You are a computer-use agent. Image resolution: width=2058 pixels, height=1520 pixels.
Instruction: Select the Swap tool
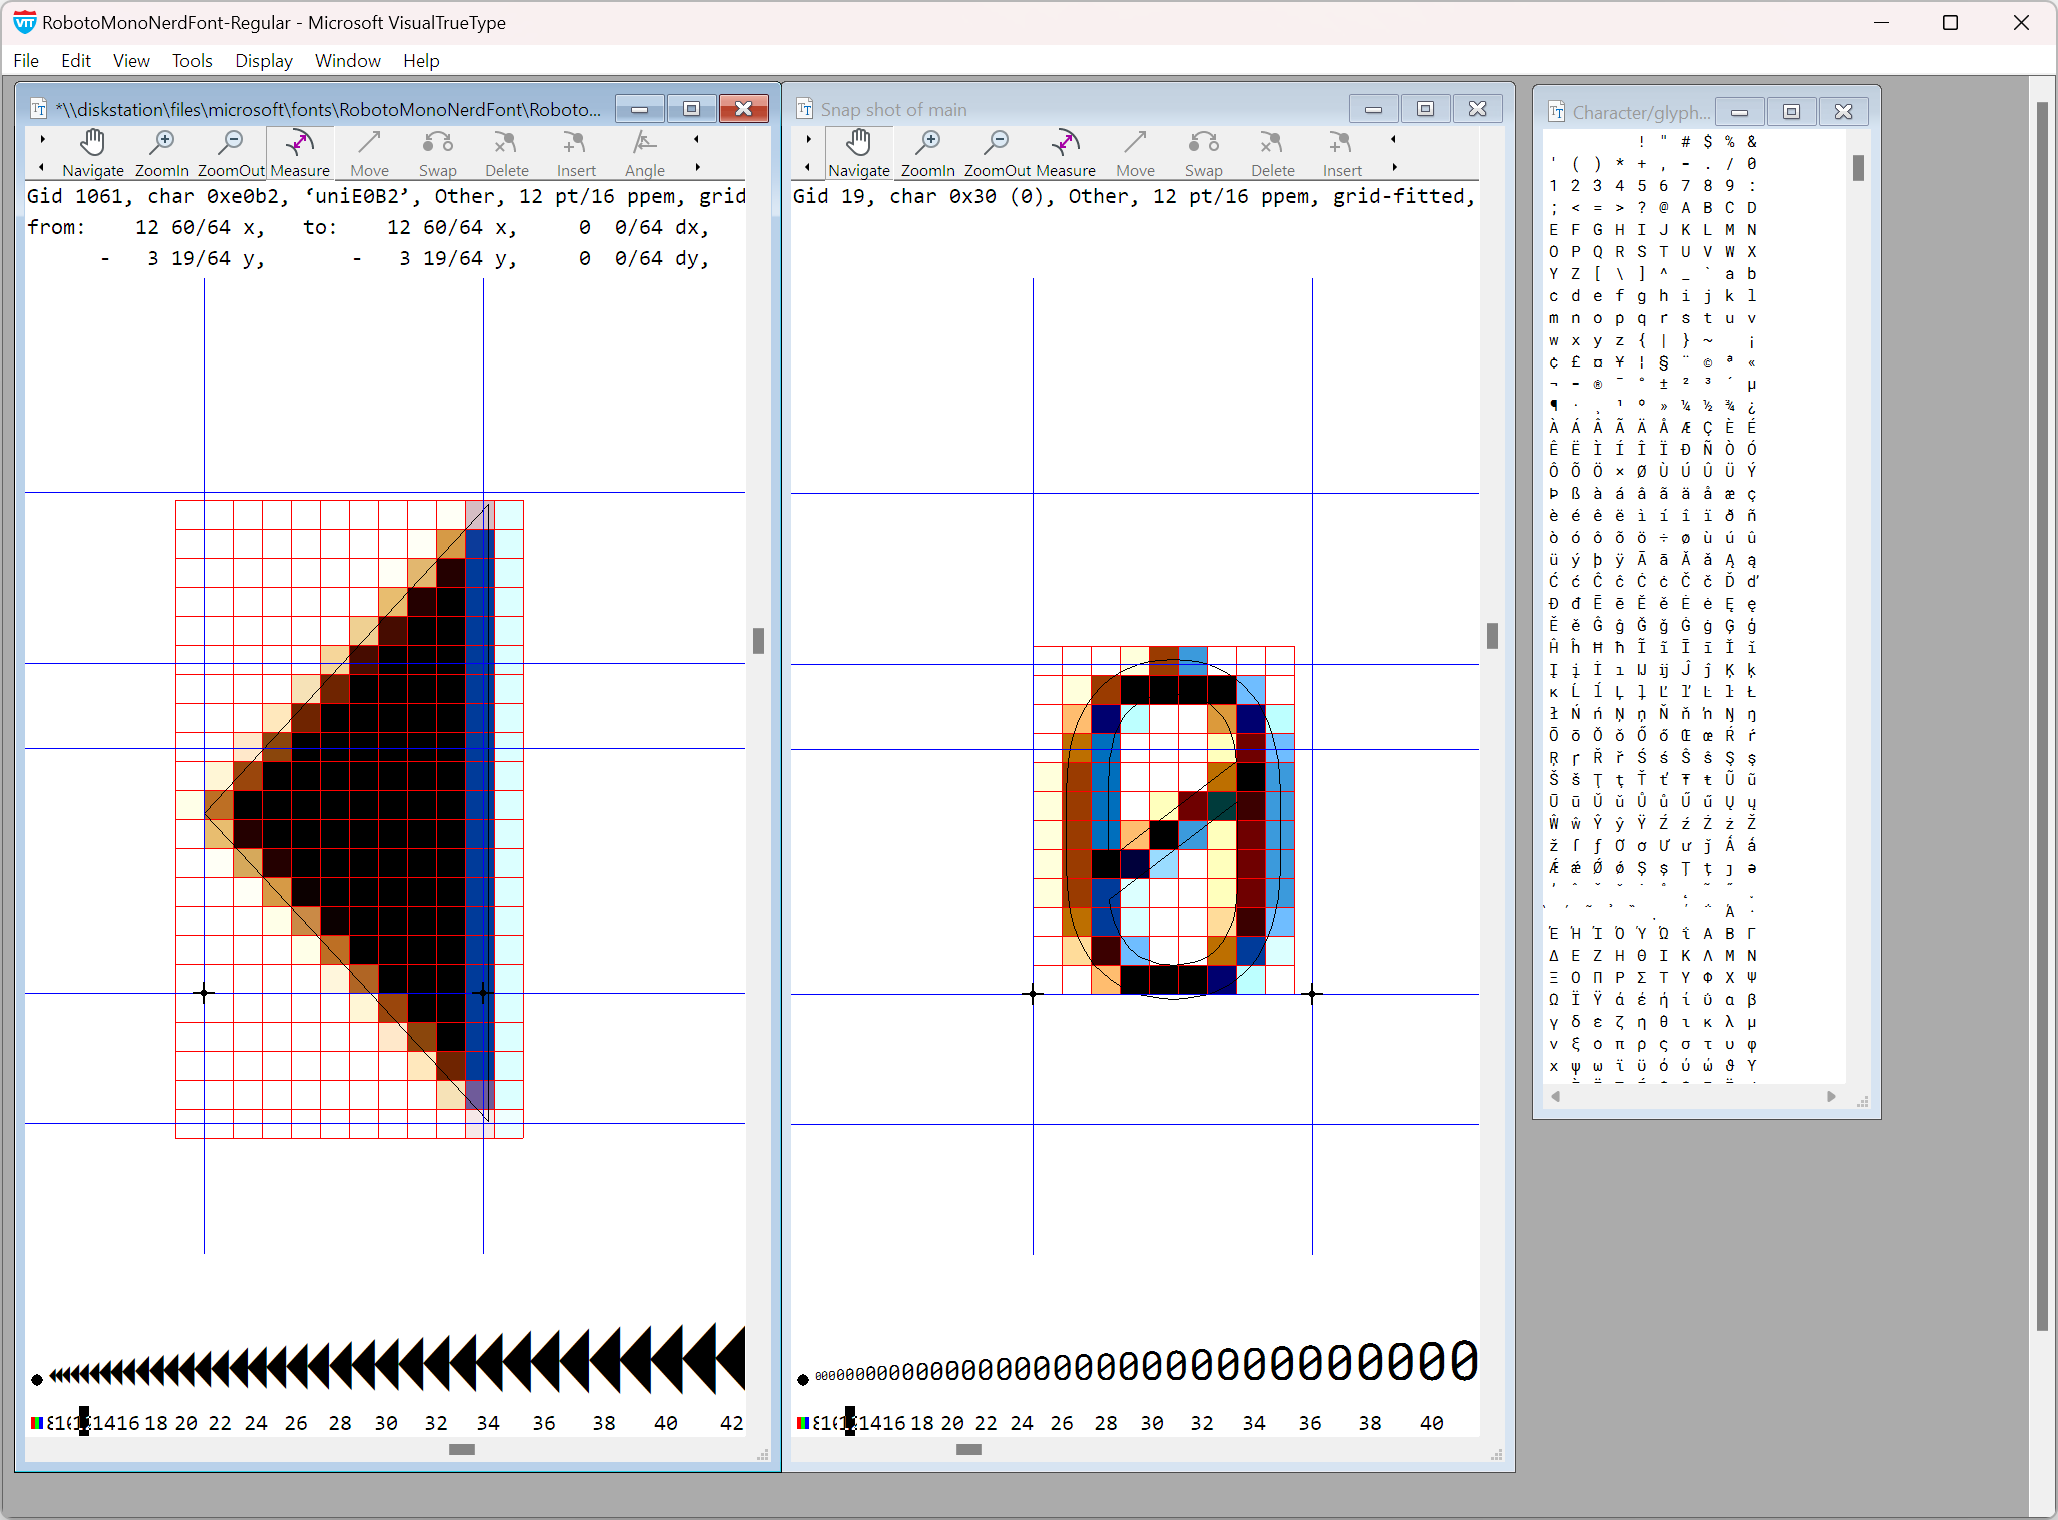437,152
